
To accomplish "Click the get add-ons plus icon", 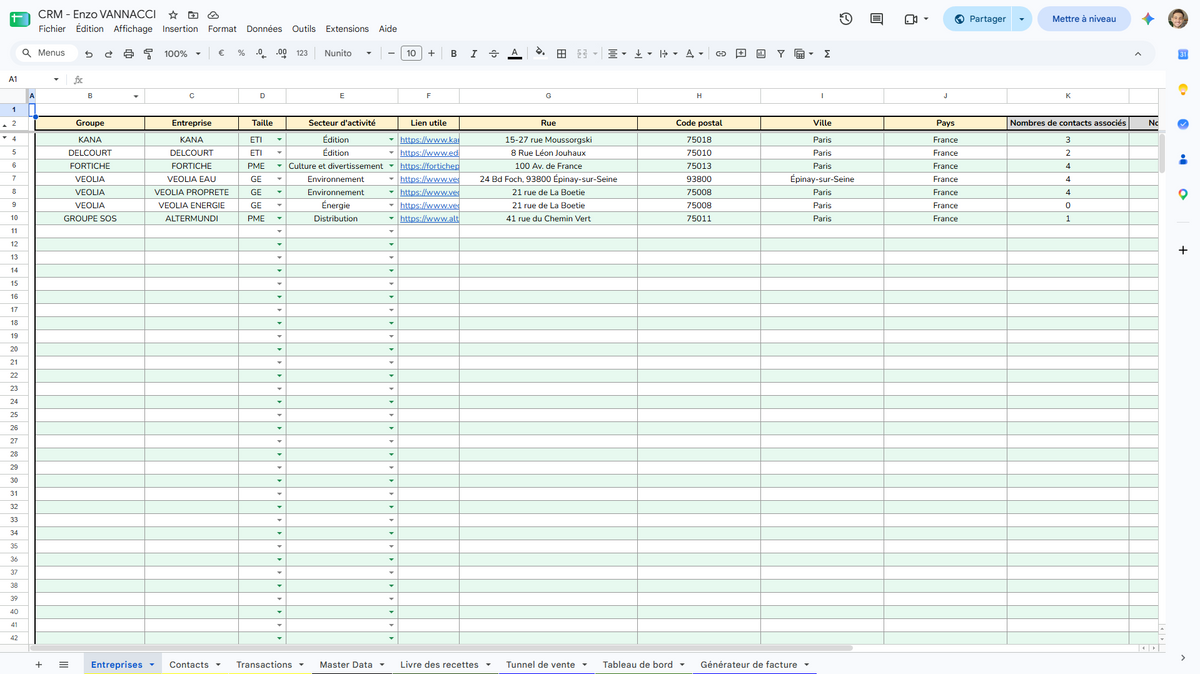I will 1183,250.
